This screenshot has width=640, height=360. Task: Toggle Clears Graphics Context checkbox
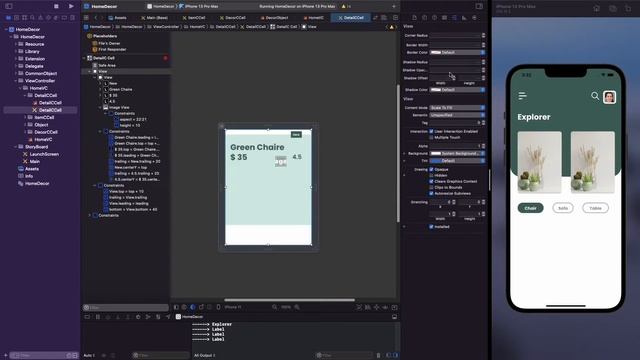(x=431, y=181)
